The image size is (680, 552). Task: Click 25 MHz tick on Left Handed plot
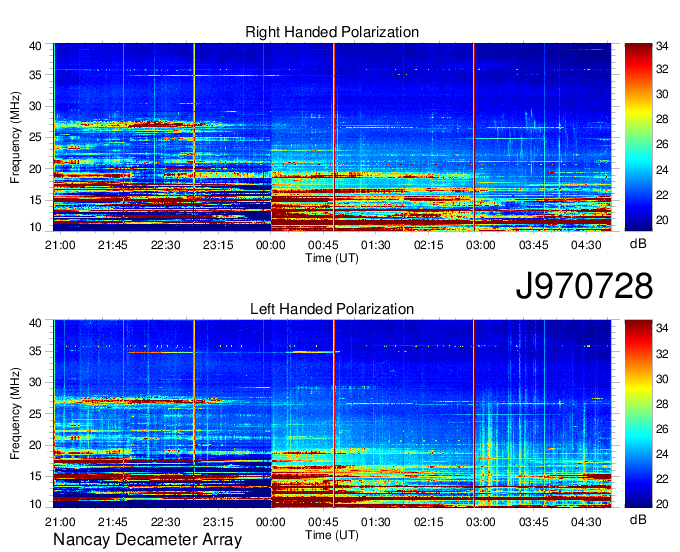[x=35, y=414]
